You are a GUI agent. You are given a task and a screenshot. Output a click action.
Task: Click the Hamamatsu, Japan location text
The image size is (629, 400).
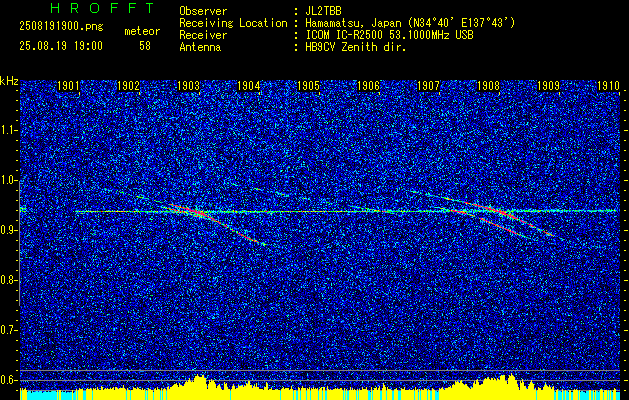[410, 23]
